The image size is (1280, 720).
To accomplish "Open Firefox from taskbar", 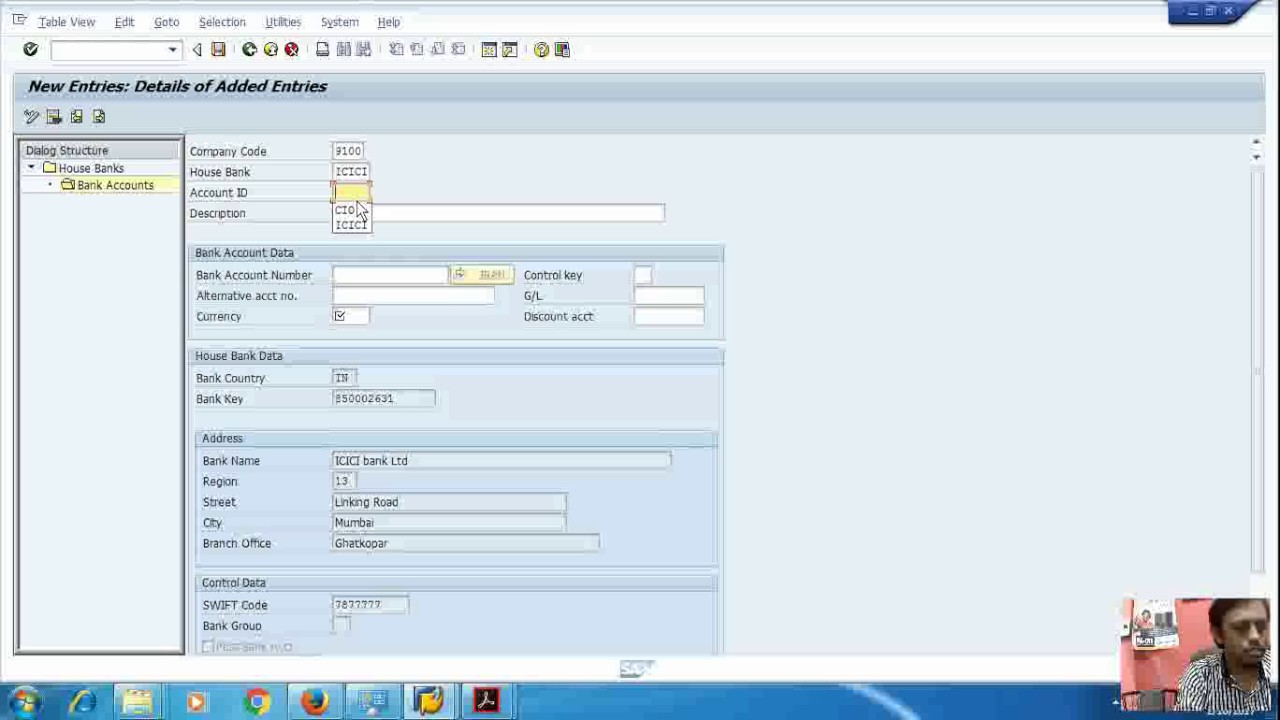I will pyautogui.click(x=315, y=702).
